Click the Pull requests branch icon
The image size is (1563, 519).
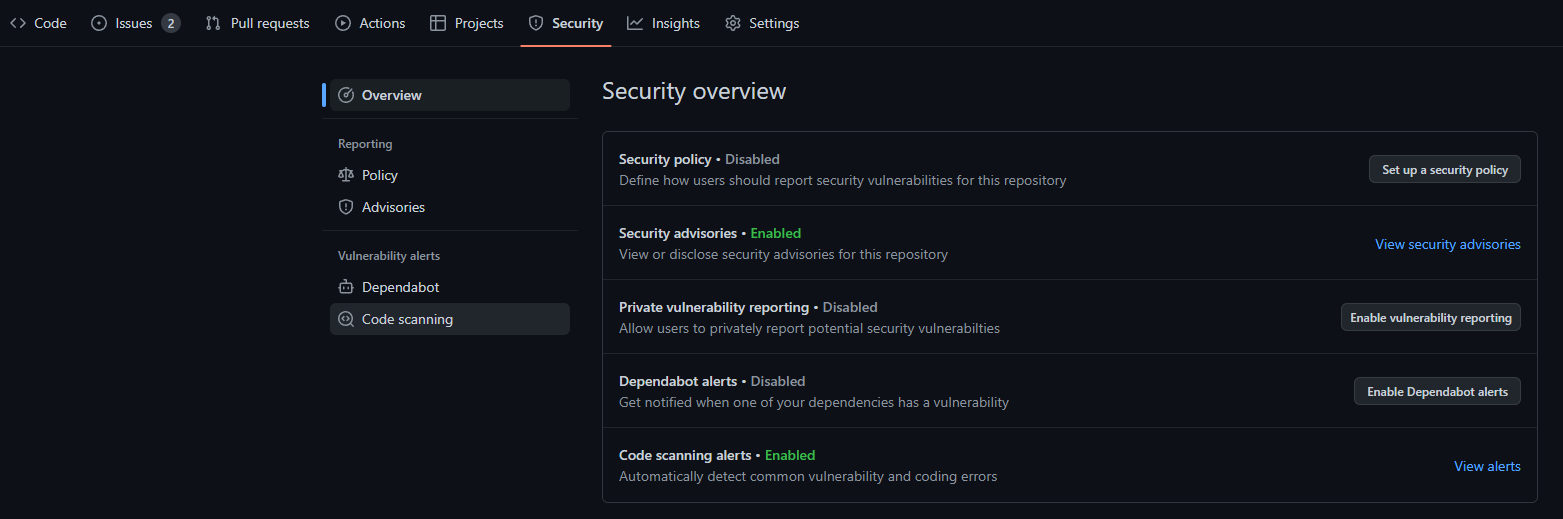213,23
